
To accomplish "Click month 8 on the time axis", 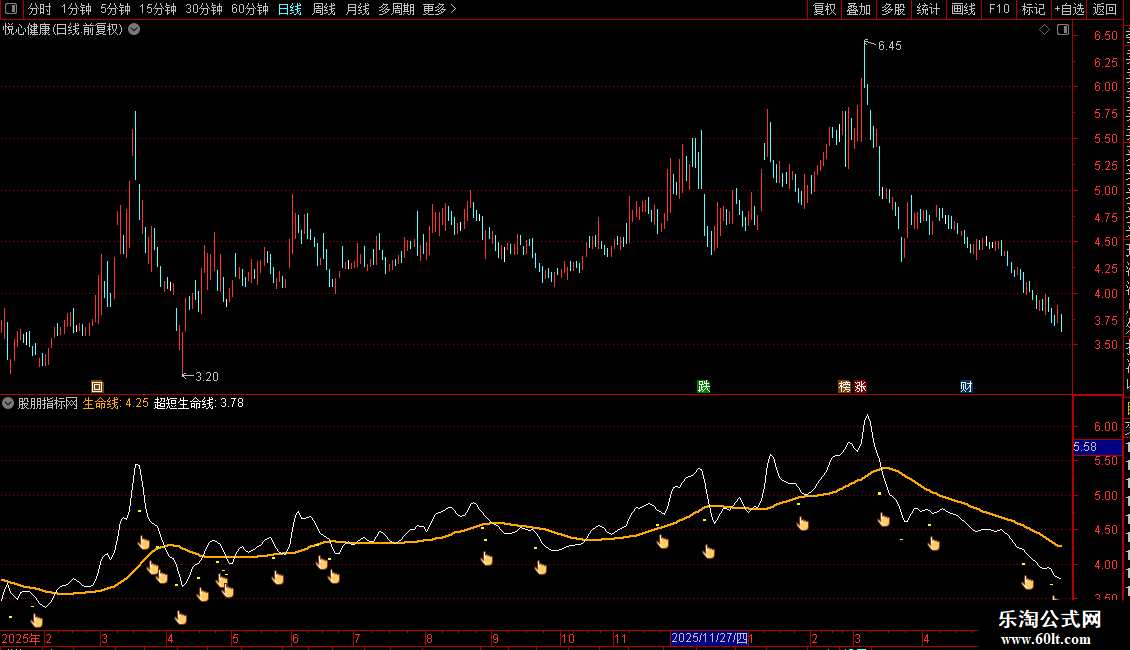I will coord(429,638).
